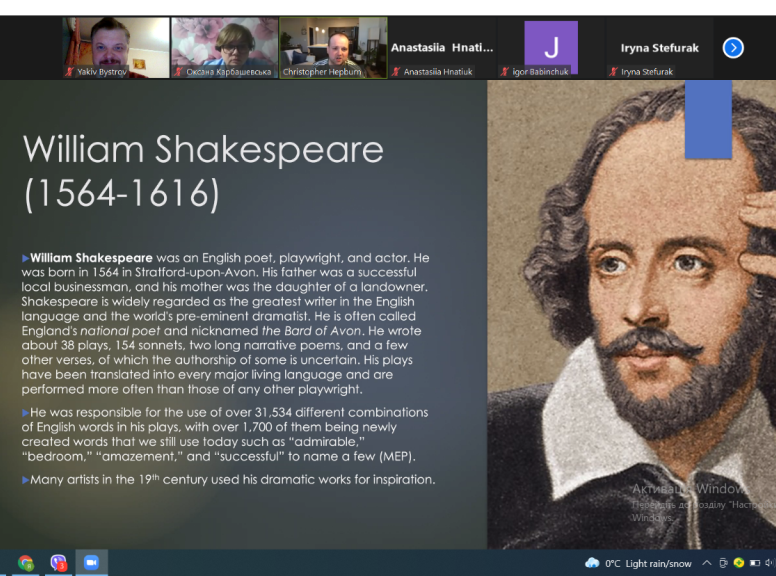Select Christopher Hepburn's video thumbnail

[334, 48]
